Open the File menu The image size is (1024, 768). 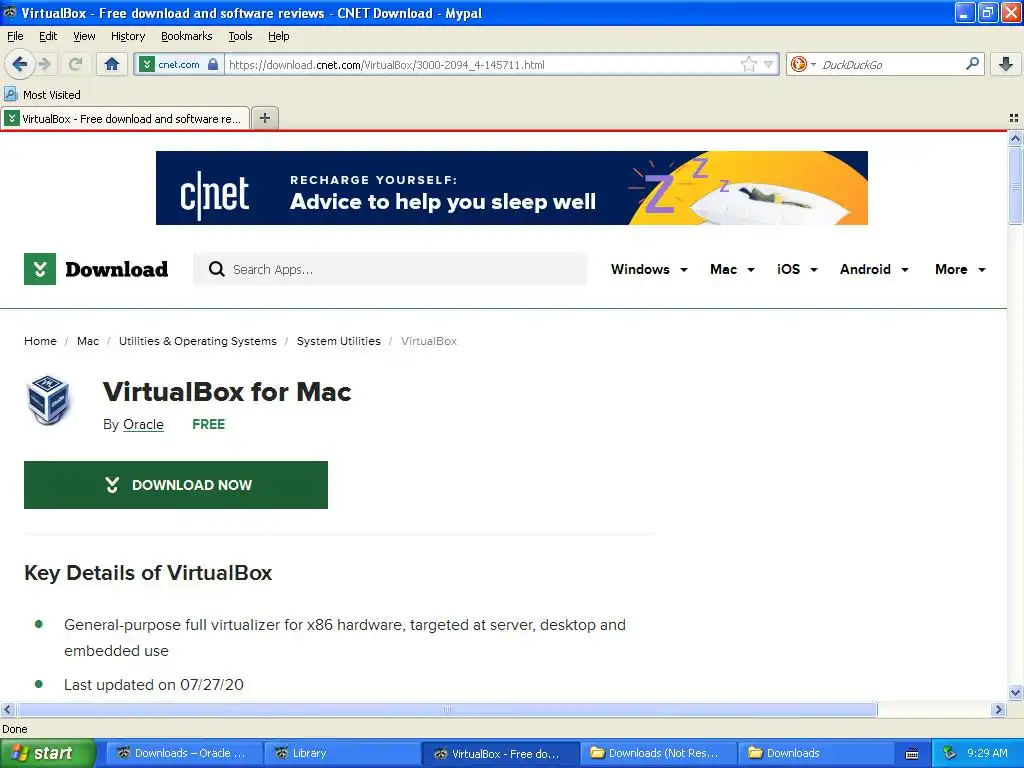[15, 36]
